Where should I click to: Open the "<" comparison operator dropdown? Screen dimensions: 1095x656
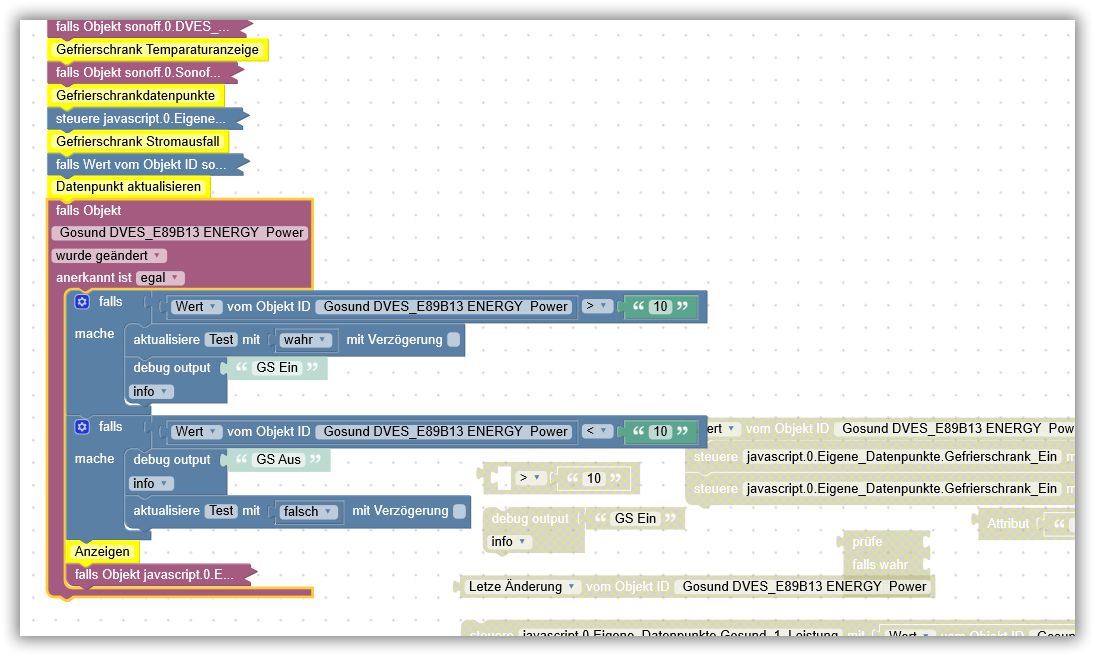click(598, 431)
